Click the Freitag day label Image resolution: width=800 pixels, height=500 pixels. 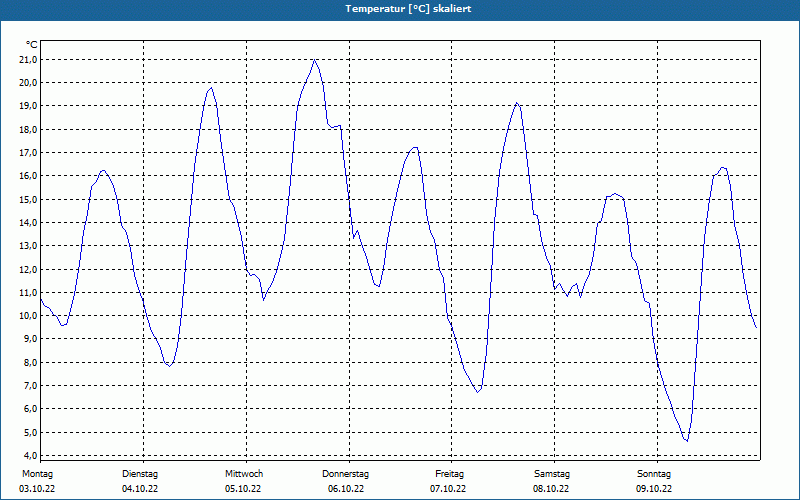pos(449,474)
